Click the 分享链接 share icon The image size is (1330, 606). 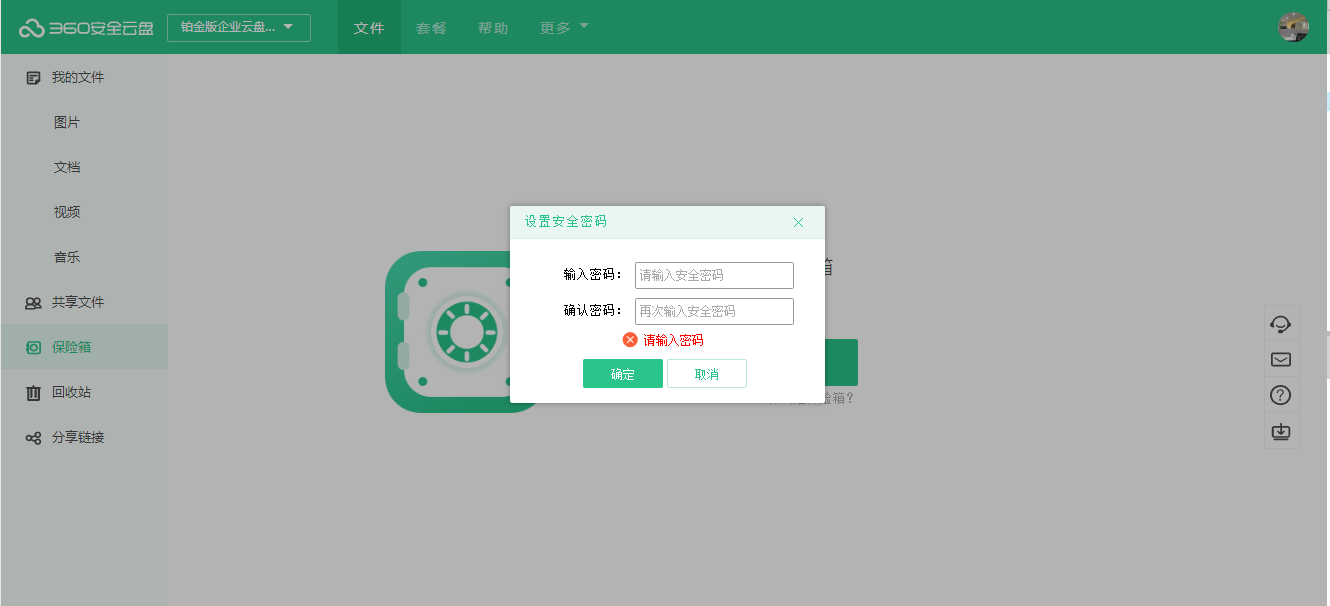coord(33,438)
